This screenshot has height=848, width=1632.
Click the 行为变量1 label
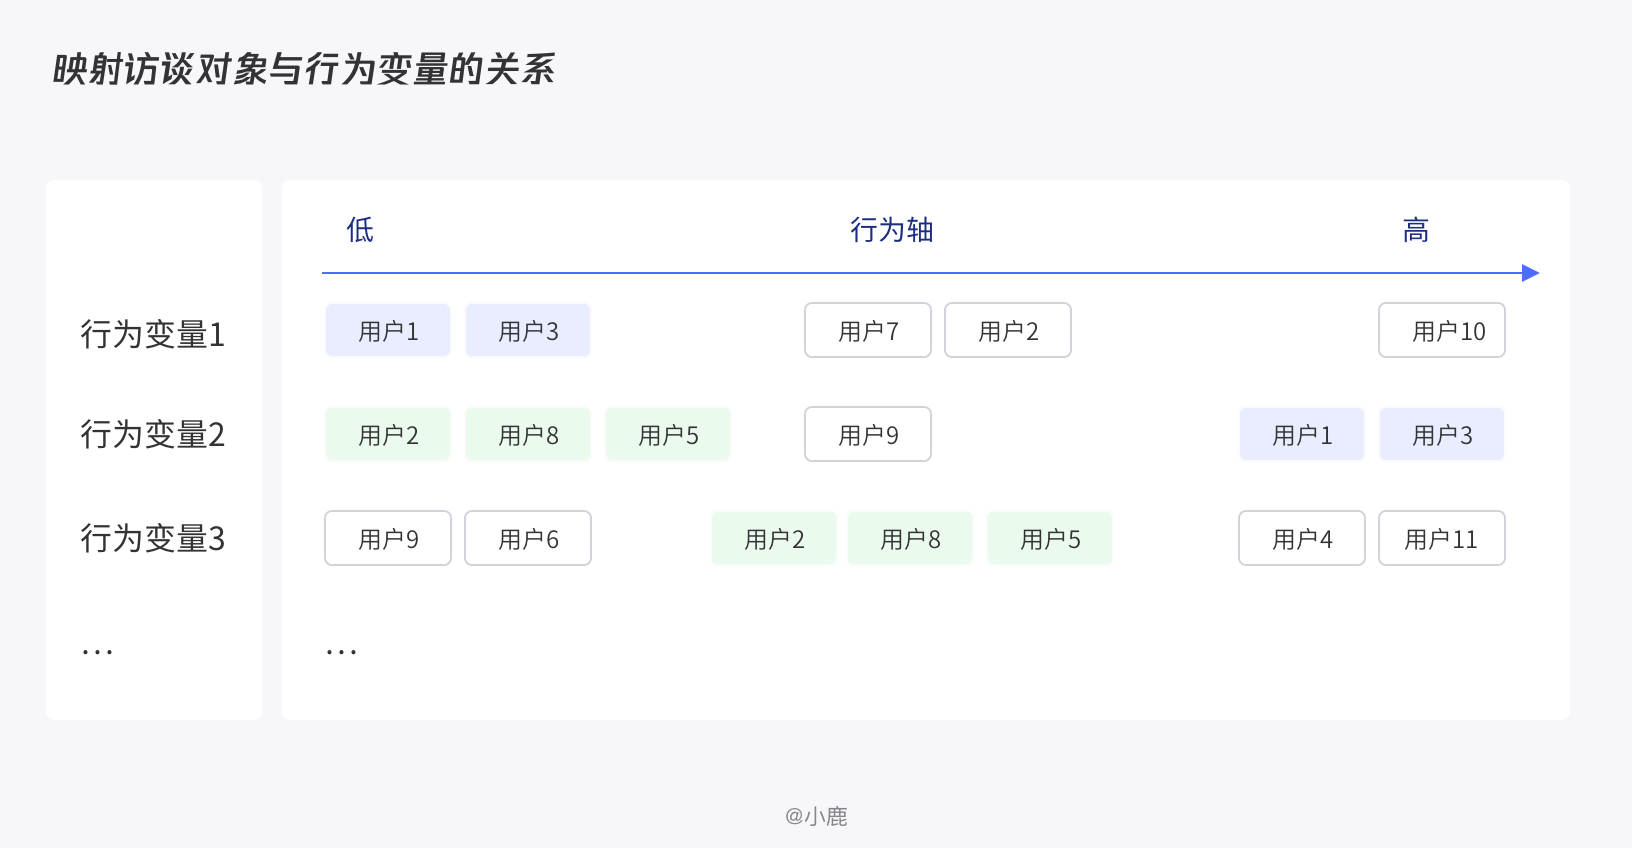153,334
